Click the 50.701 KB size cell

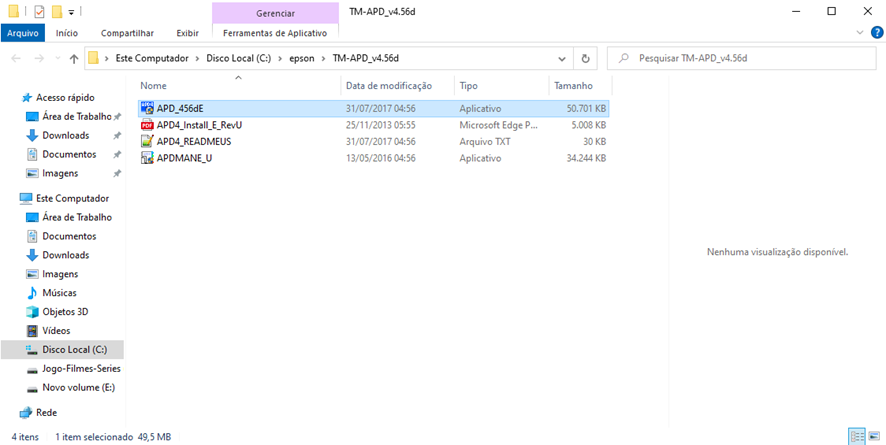click(x=587, y=108)
